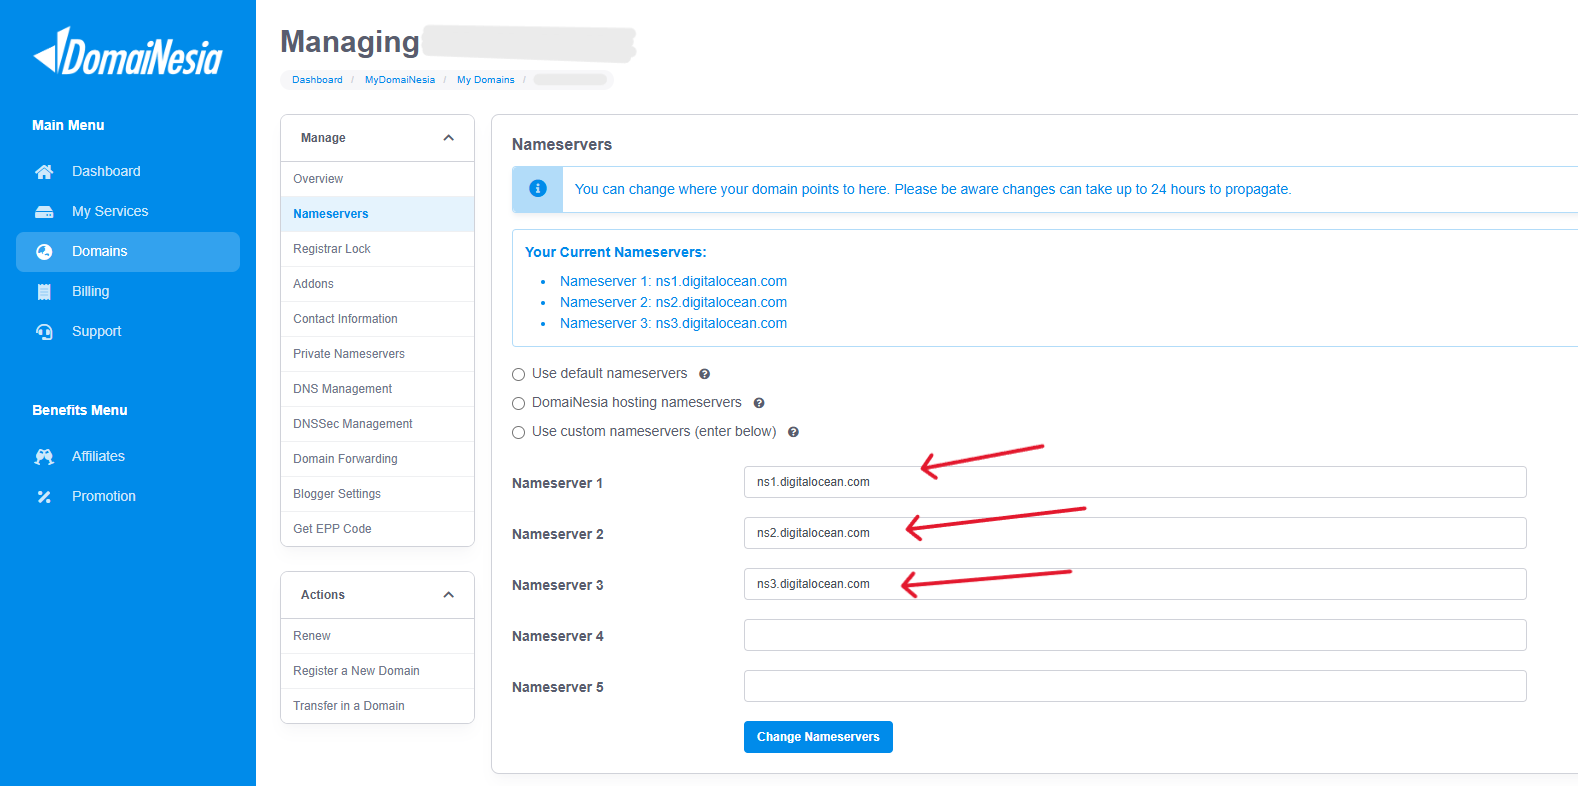Click the Affiliates icon in Benefits Menu
Image resolution: width=1578 pixels, height=786 pixels.
44,457
